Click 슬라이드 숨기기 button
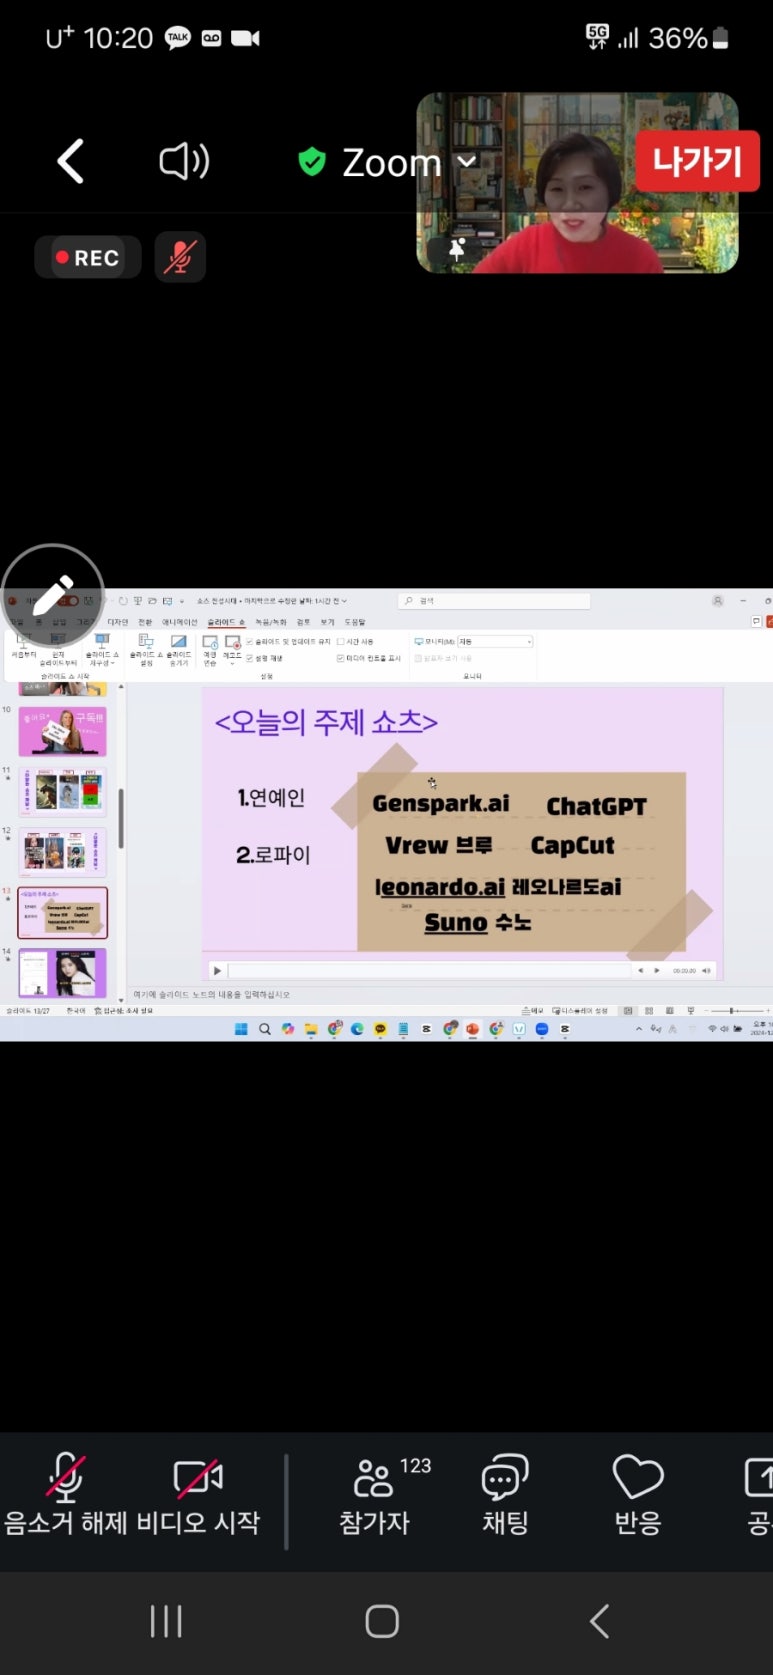 (x=178, y=649)
